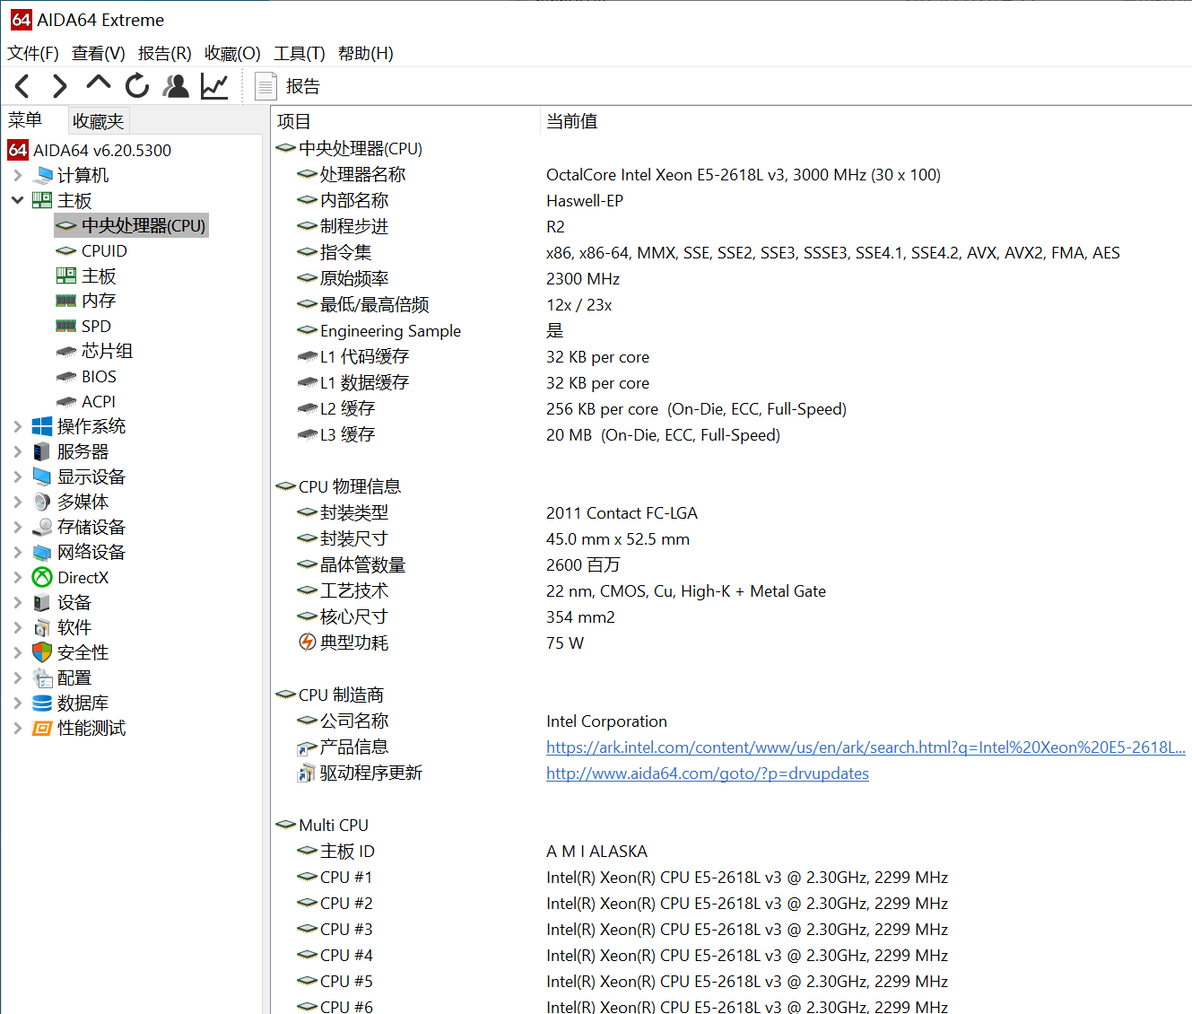Open the aida64.com drvupdates link

tap(707, 773)
